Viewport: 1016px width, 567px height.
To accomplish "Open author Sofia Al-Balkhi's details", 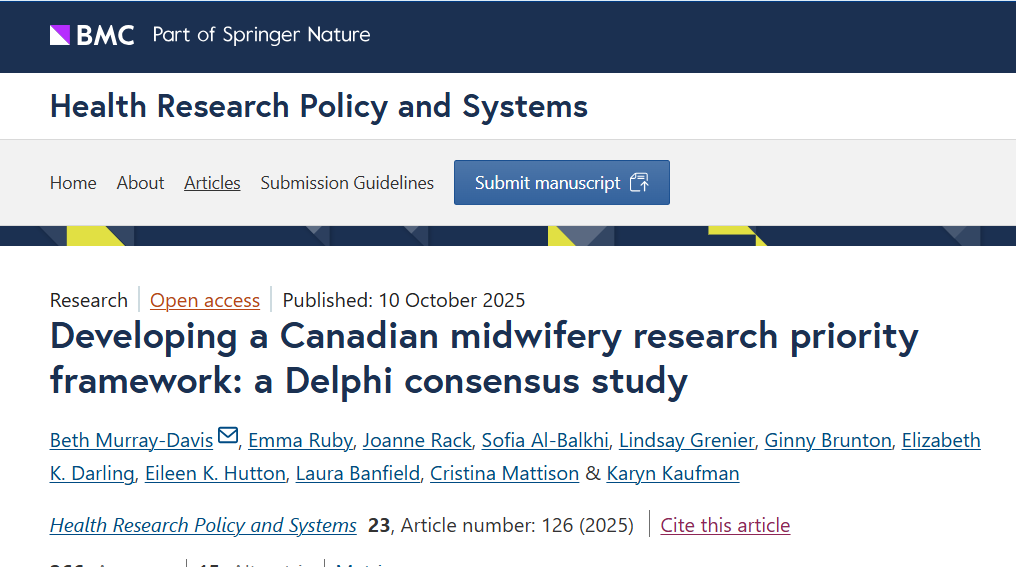I will (x=543, y=441).
